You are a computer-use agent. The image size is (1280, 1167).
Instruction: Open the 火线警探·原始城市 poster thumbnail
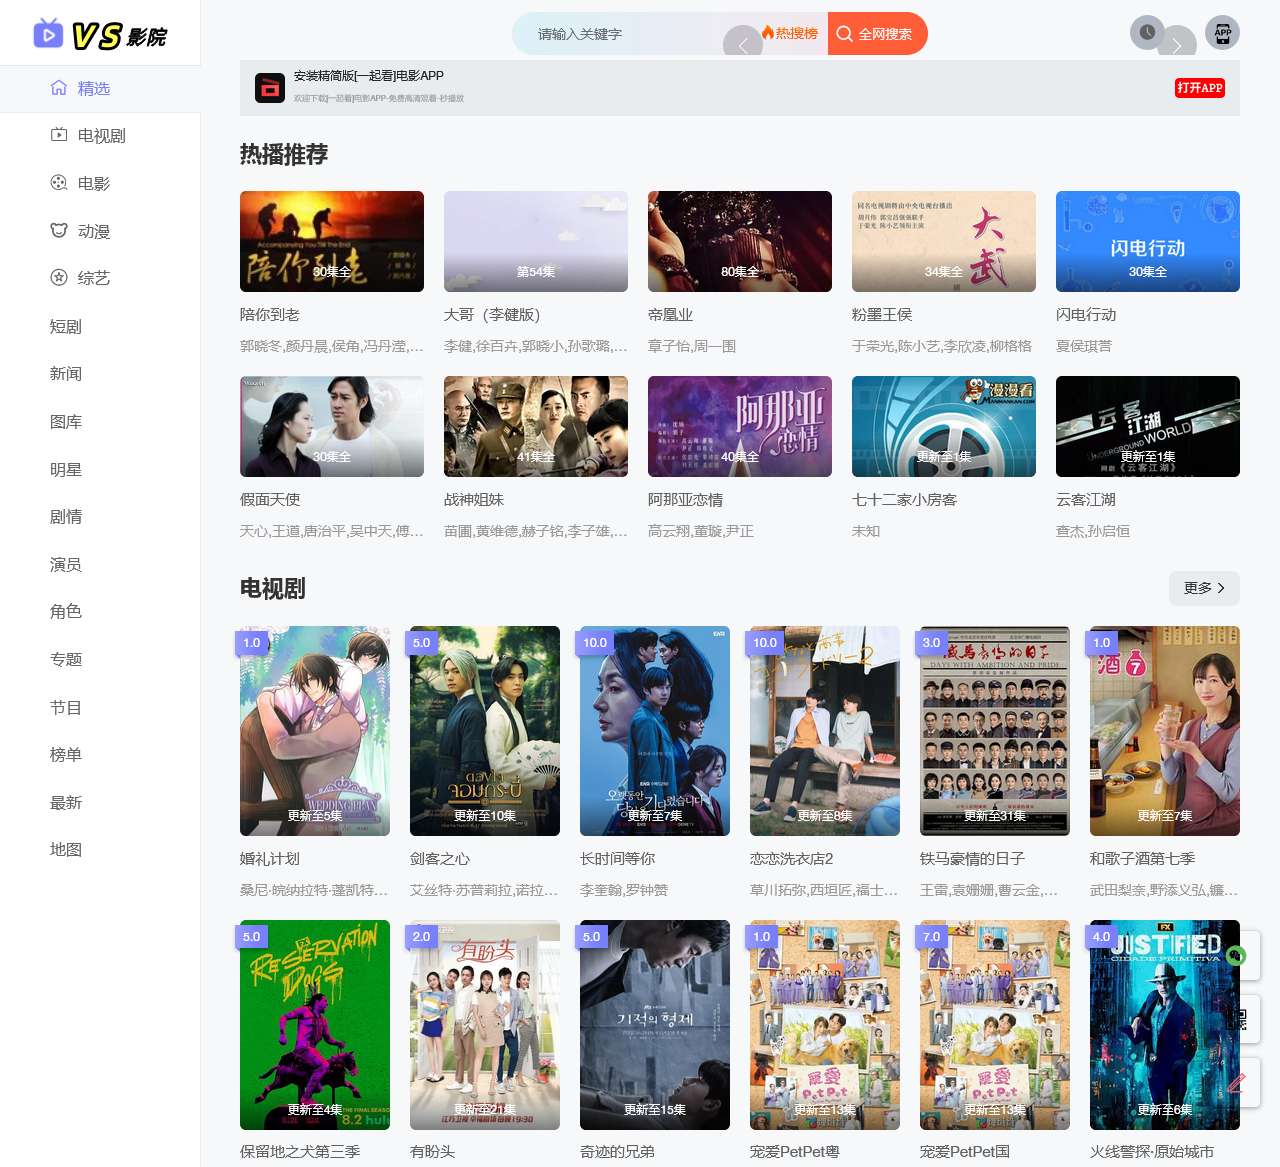pos(1165,1025)
